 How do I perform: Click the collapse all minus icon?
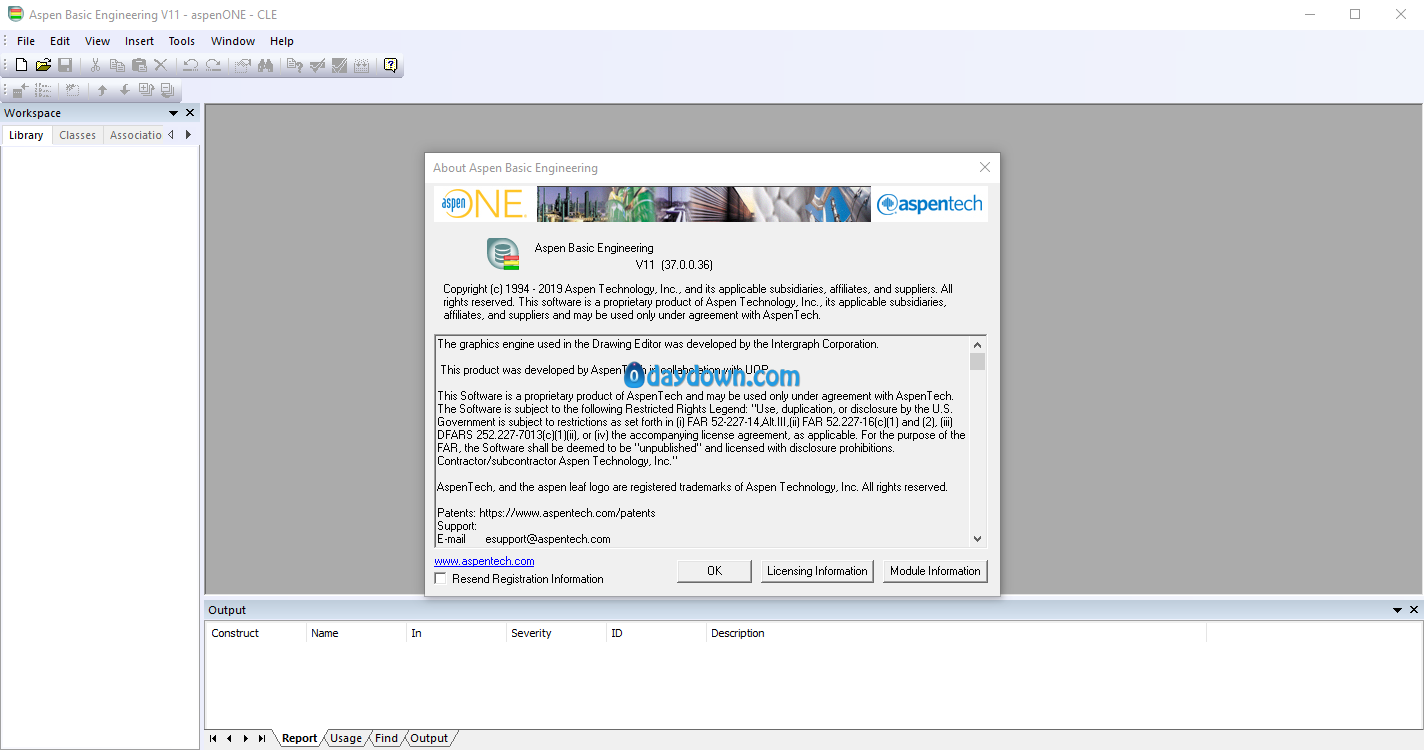click(167, 90)
